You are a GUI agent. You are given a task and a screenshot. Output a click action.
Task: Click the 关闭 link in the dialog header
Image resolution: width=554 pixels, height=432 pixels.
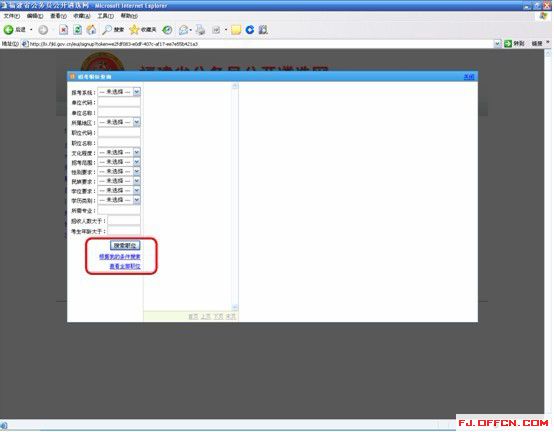click(468, 77)
